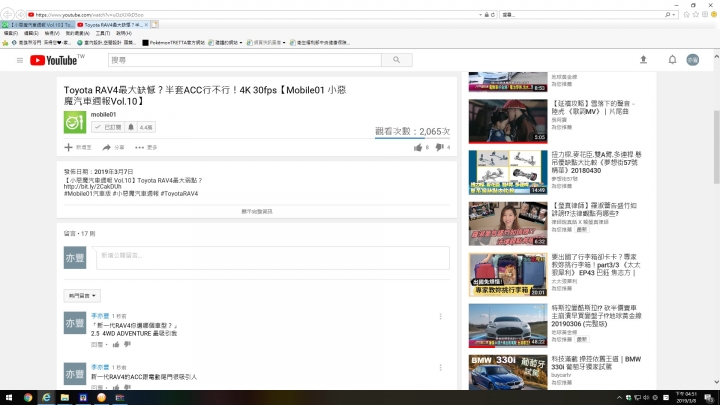720x405 pixels.
Task: Expand the web slice gallery favorites dropdown
Action: coord(284,43)
